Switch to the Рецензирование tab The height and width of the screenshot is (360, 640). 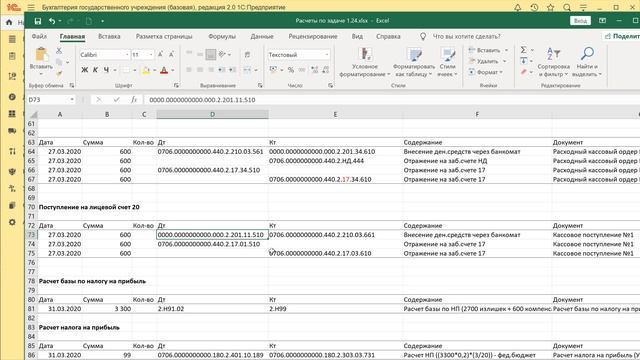click(313, 36)
